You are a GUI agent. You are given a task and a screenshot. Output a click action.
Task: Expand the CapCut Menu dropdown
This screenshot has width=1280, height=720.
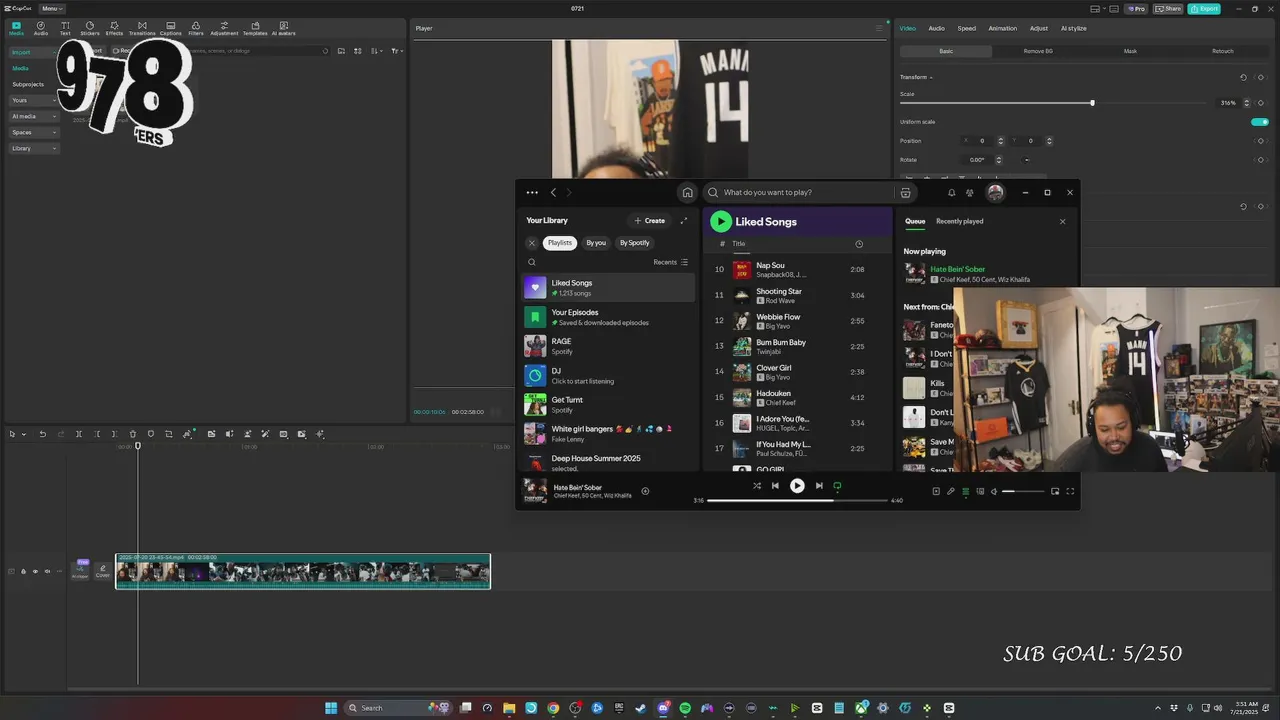[x=52, y=8]
